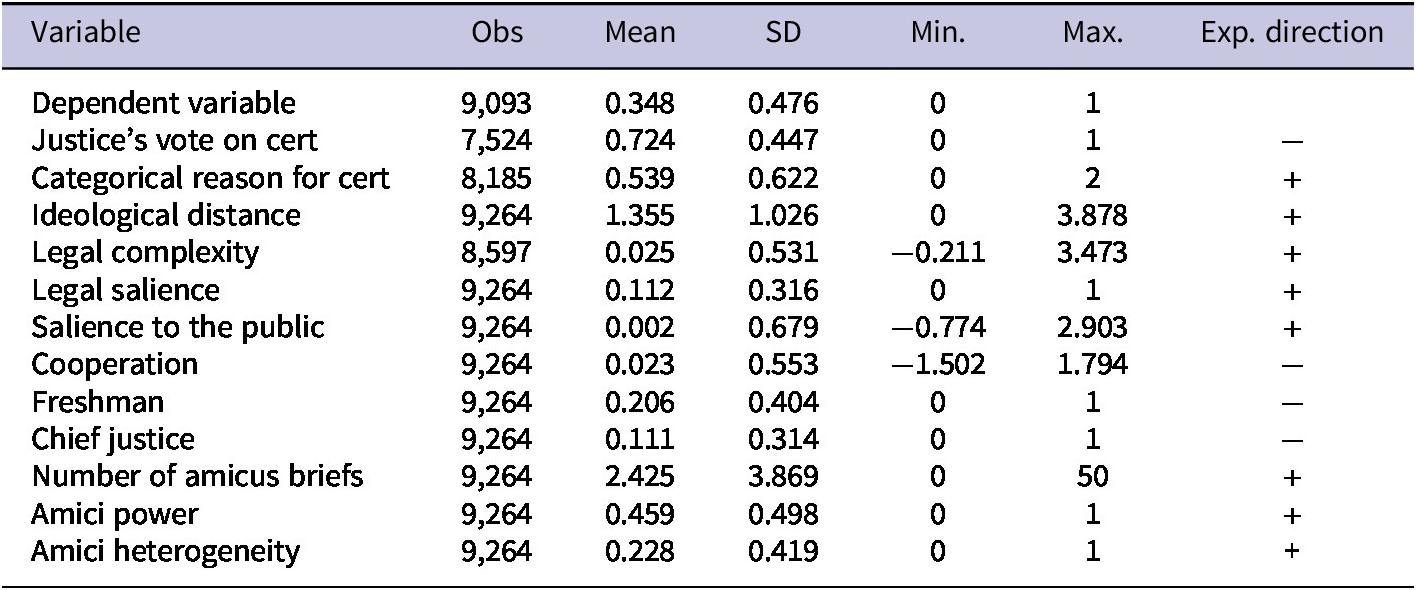Screen dimensions: 1416x590
Task: Click the "SD" column header
Action: tap(783, 32)
